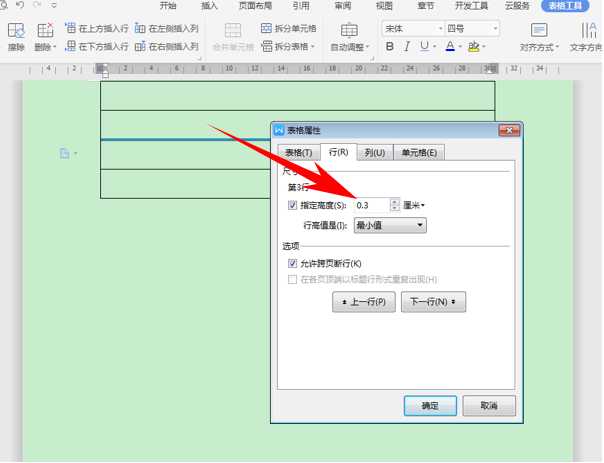Toggle underline formatting
The height and width of the screenshot is (463, 604).
tap(424, 47)
